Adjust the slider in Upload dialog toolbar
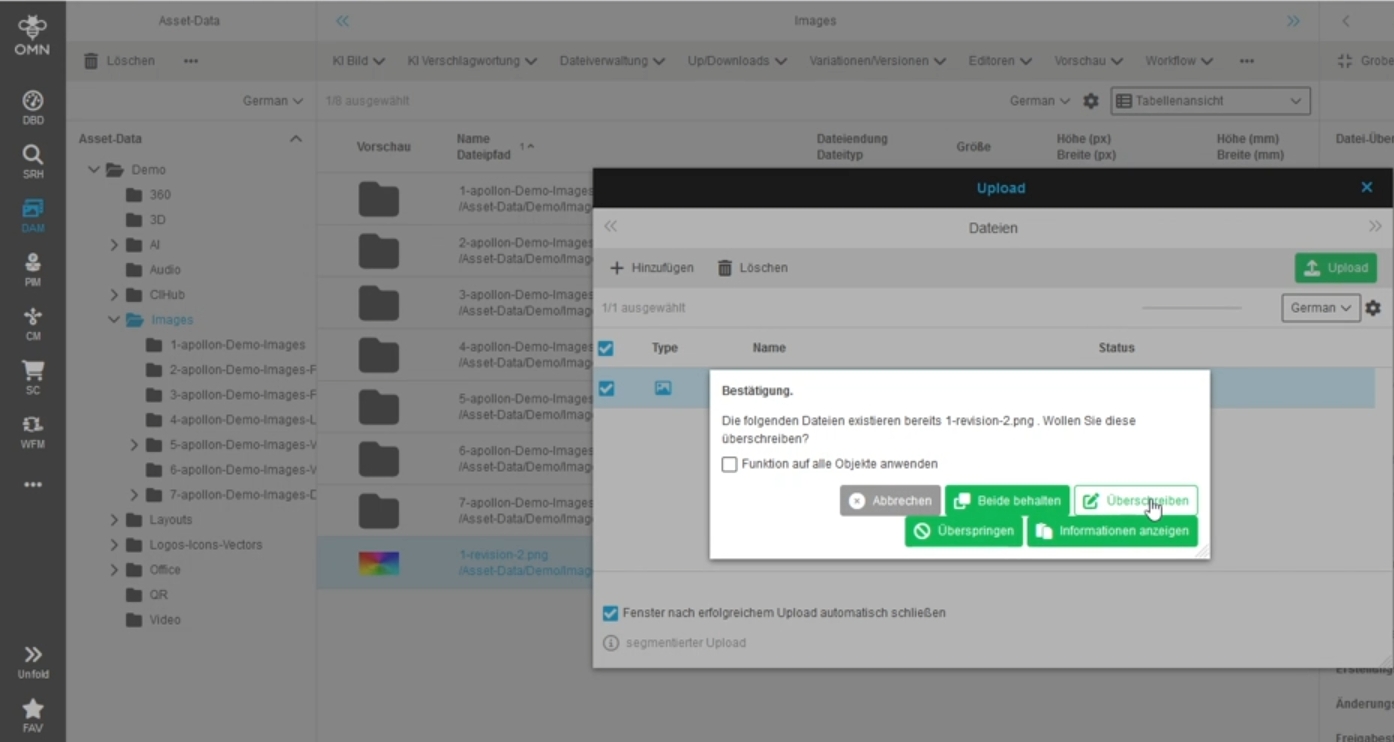The height and width of the screenshot is (742, 1394). (1191, 308)
